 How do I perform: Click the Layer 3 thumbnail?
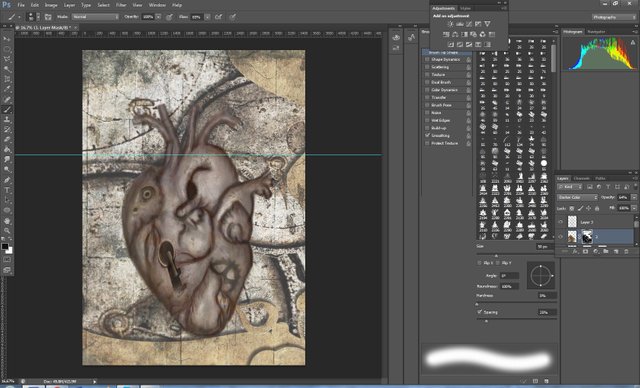[x=572, y=222]
